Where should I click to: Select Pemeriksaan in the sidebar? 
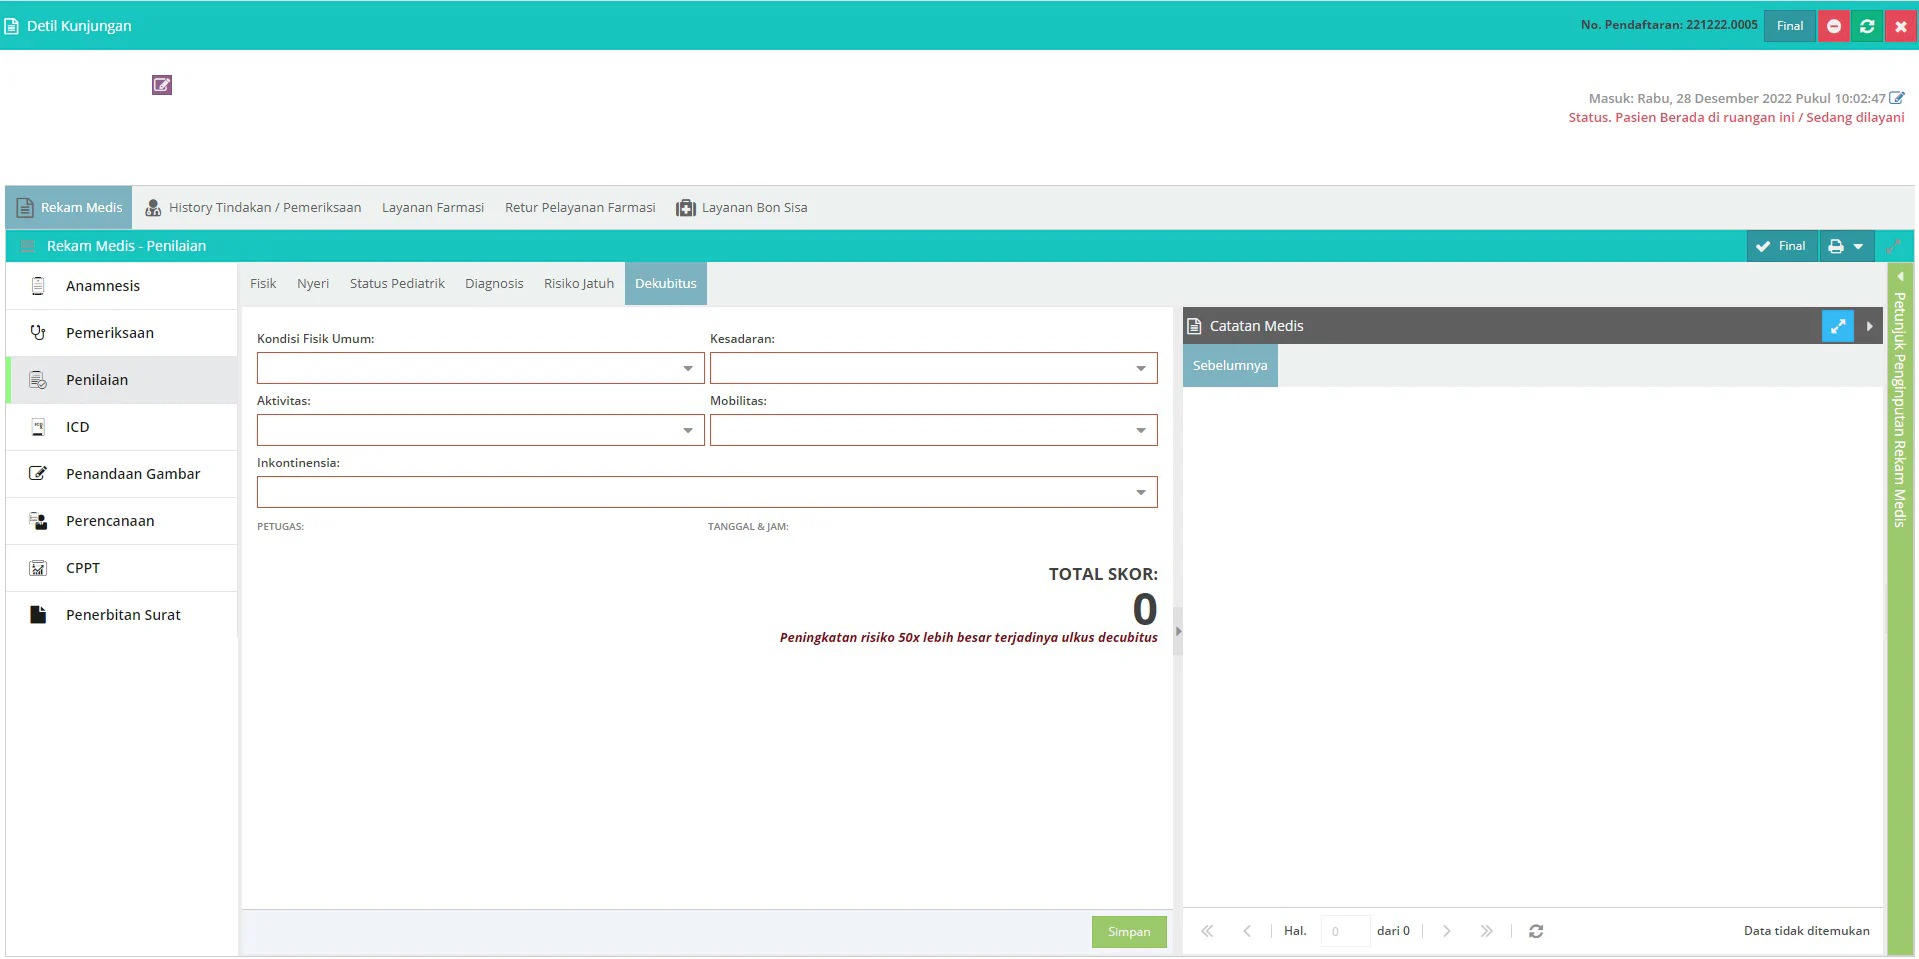[x=122, y=333]
